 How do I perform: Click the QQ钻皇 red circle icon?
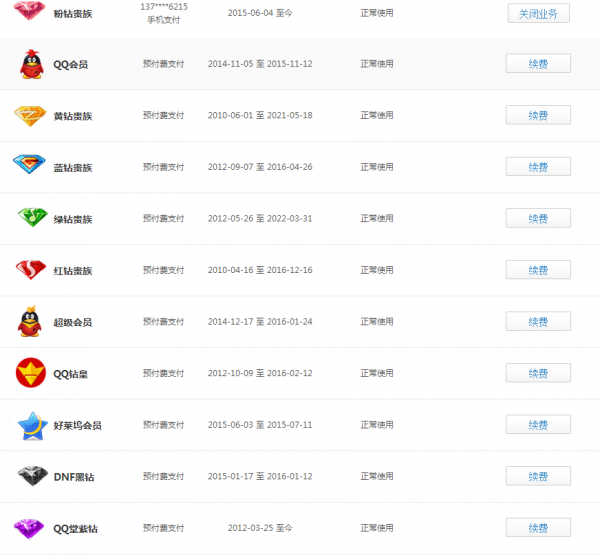[x=31, y=373]
